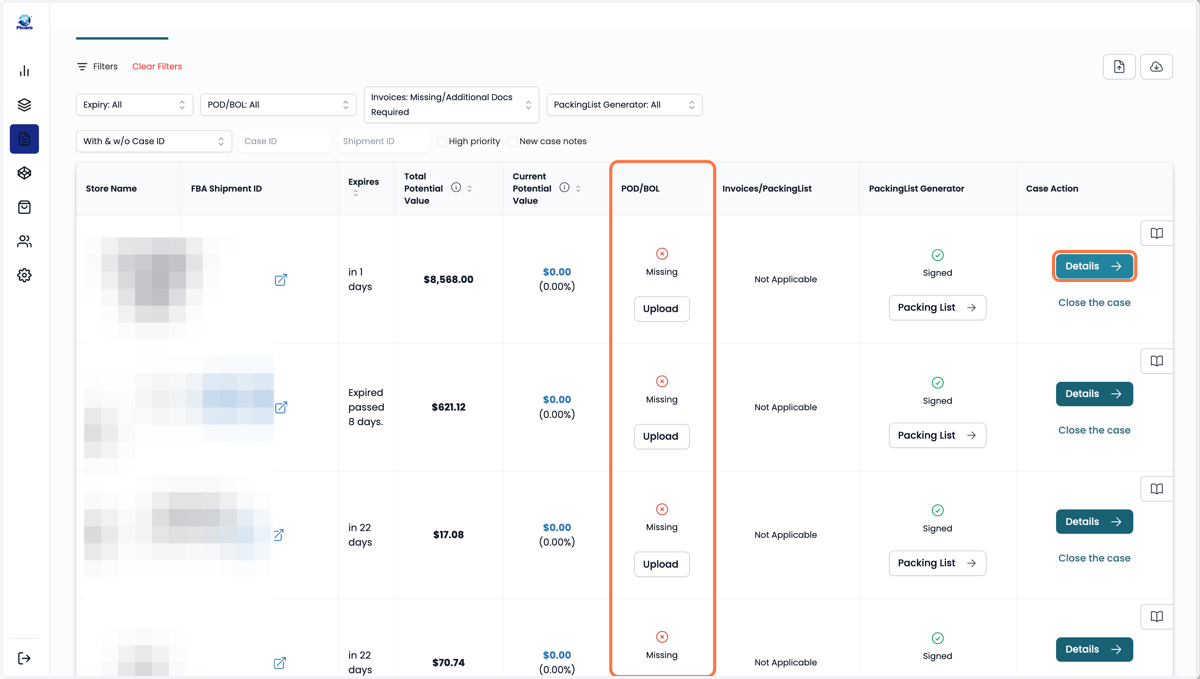The height and width of the screenshot is (679, 1200).
Task: Open Details for the $8,568.00 row
Action: point(1094,266)
